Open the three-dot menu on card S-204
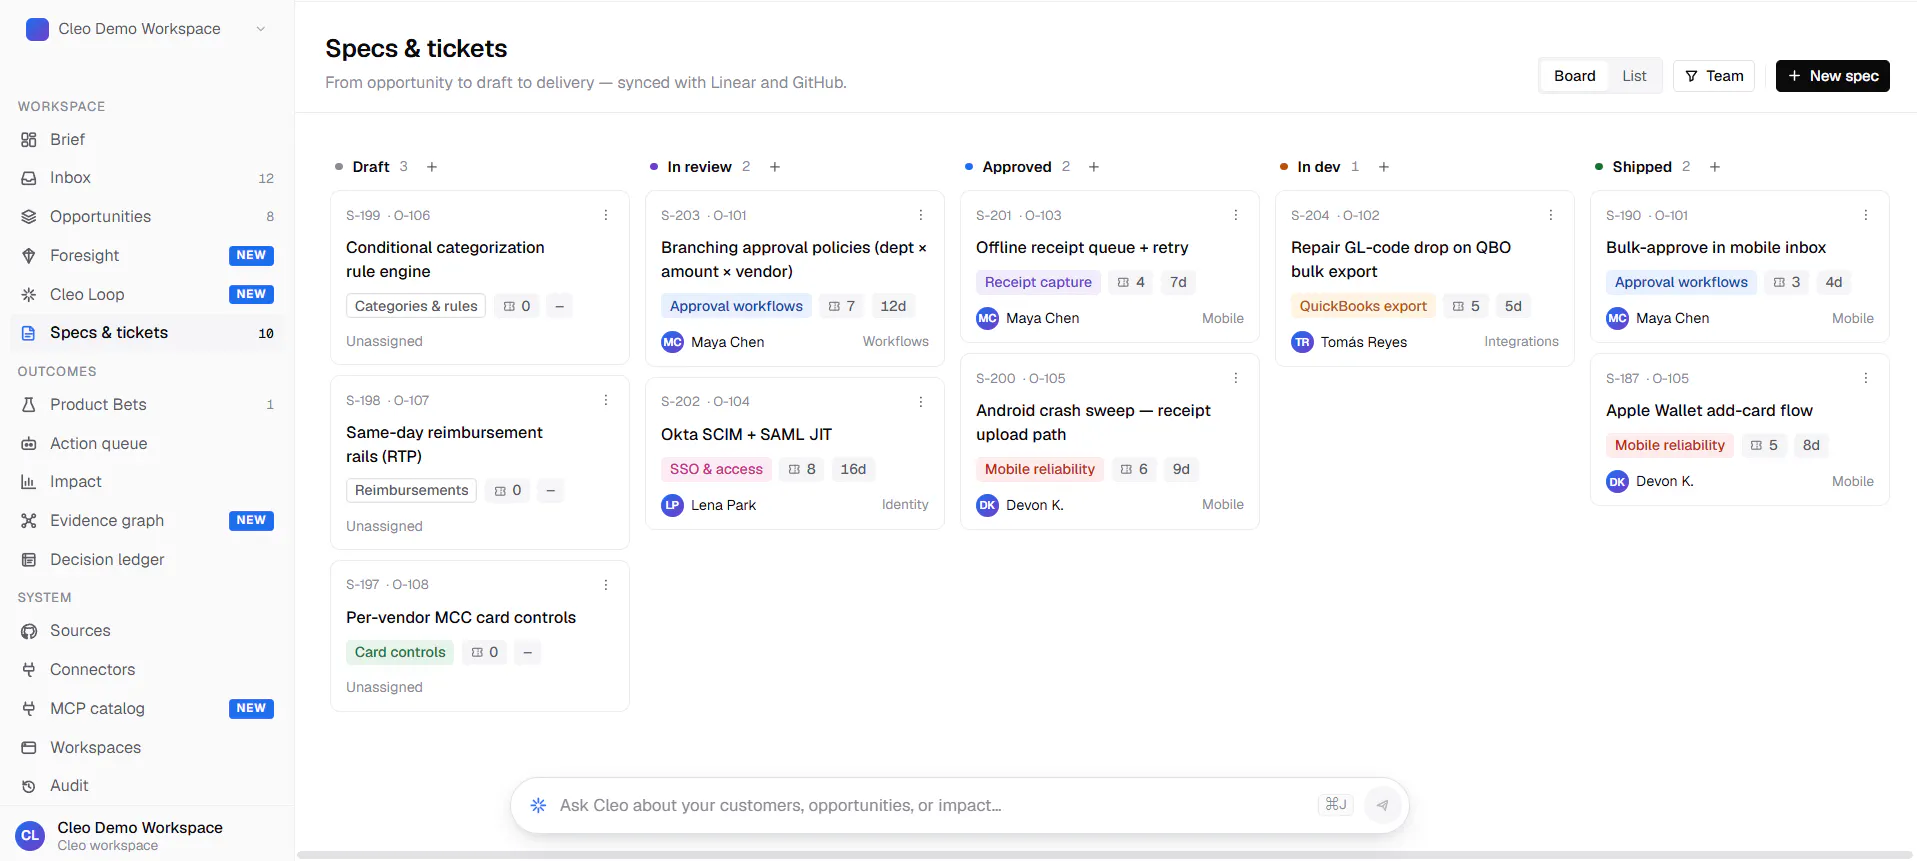The image size is (1917, 861). point(1551,215)
